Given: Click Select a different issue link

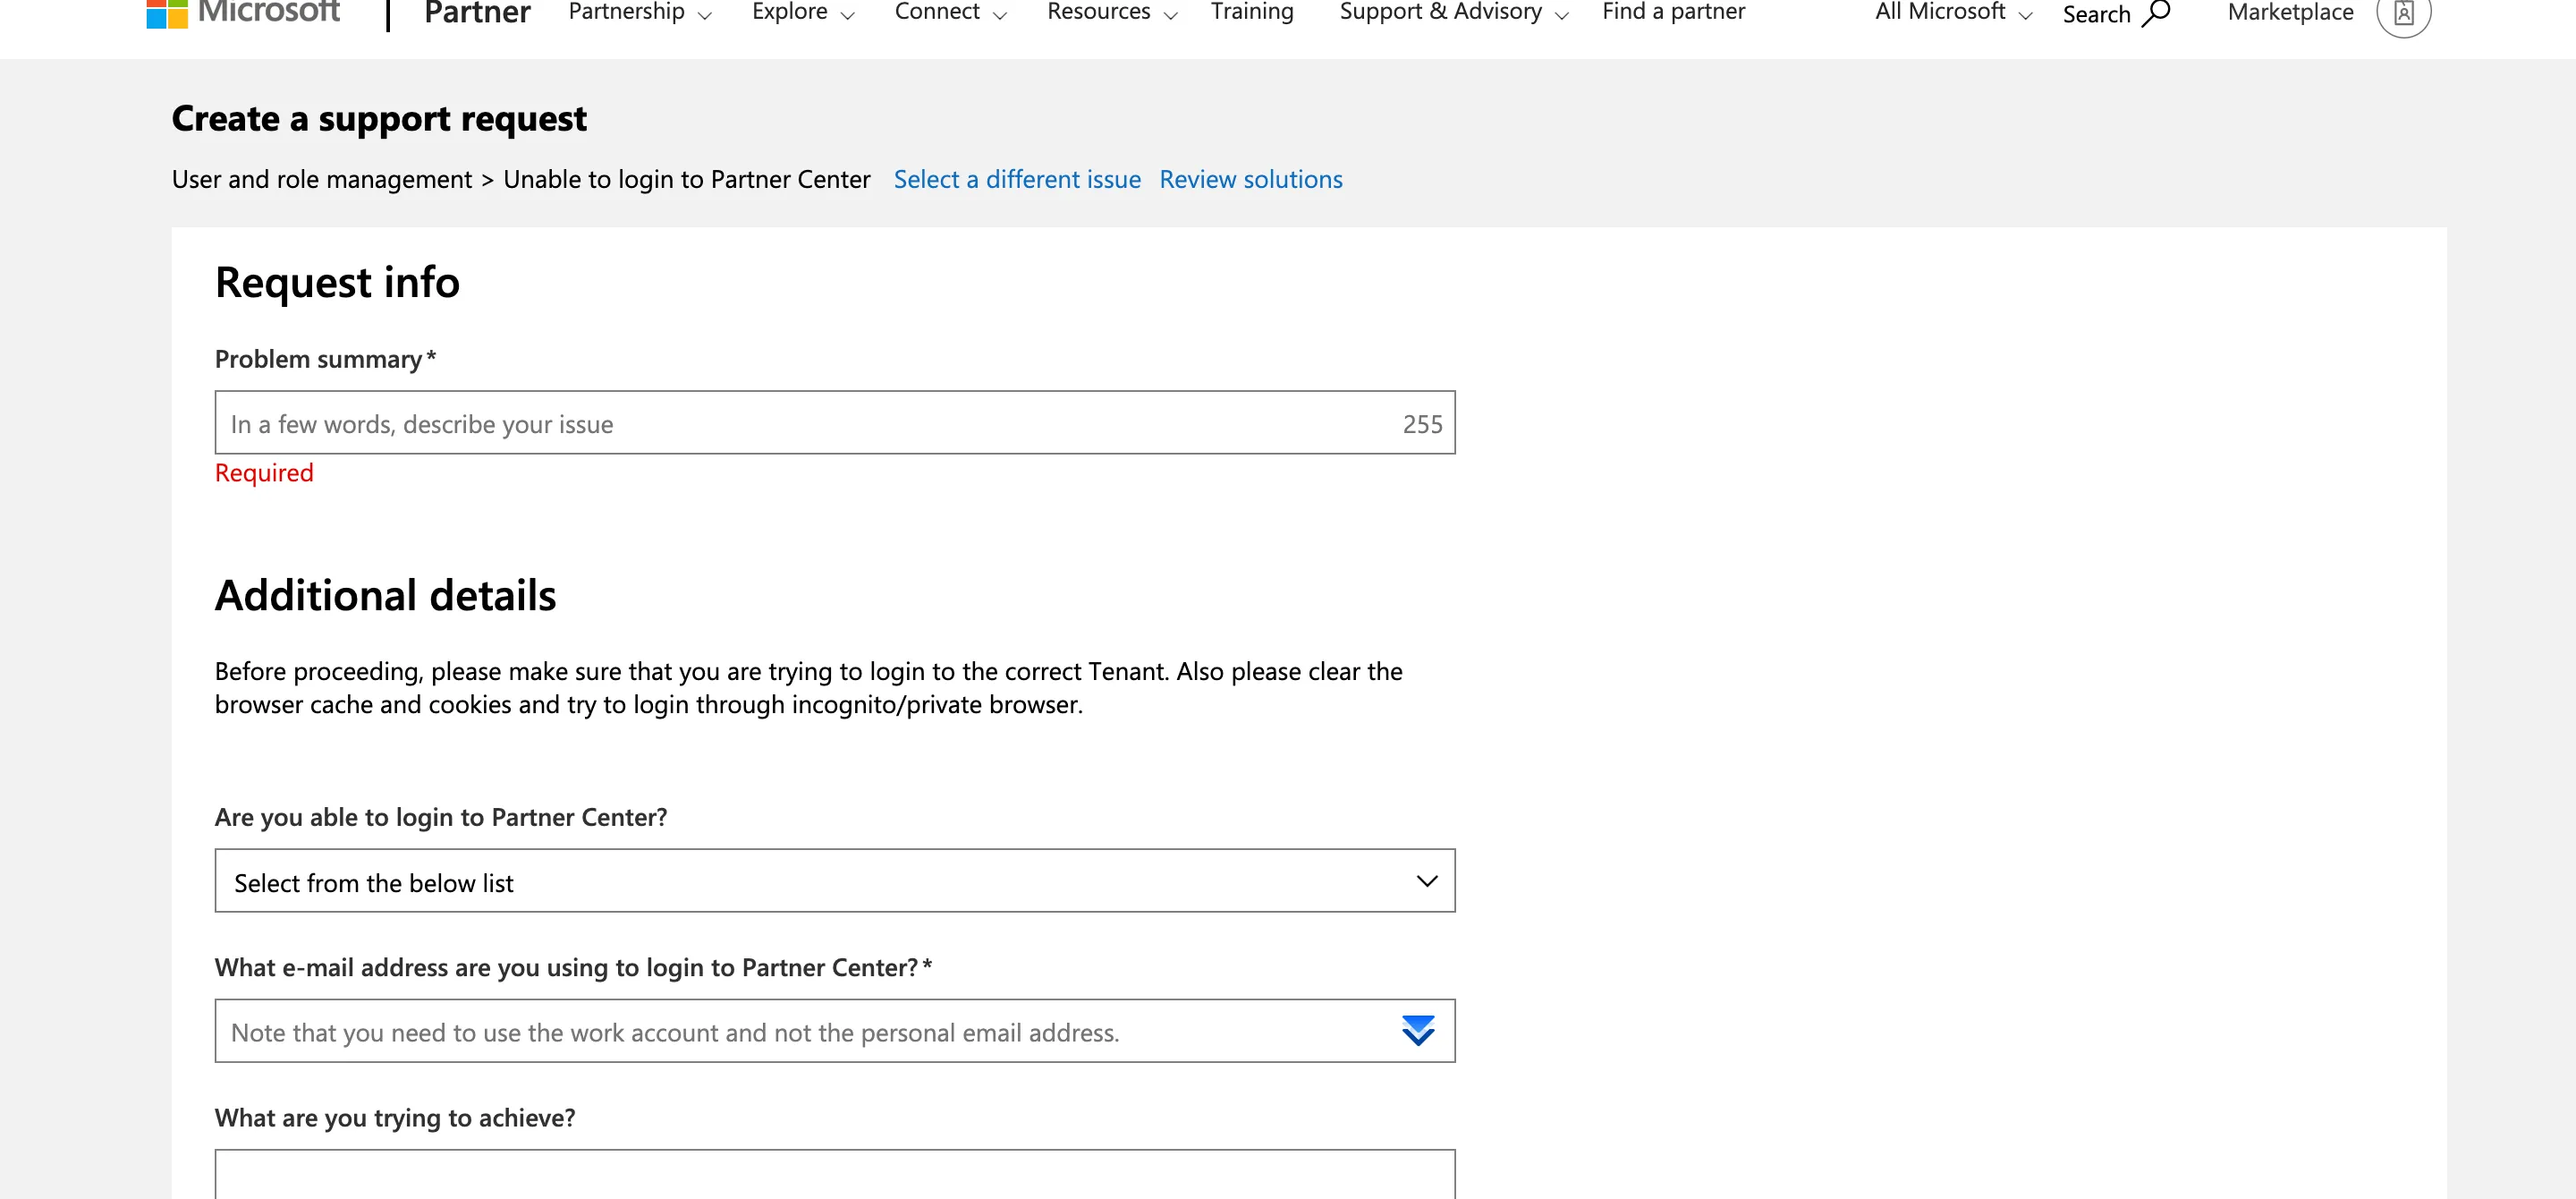Looking at the screenshot, I should point(1017,179).
